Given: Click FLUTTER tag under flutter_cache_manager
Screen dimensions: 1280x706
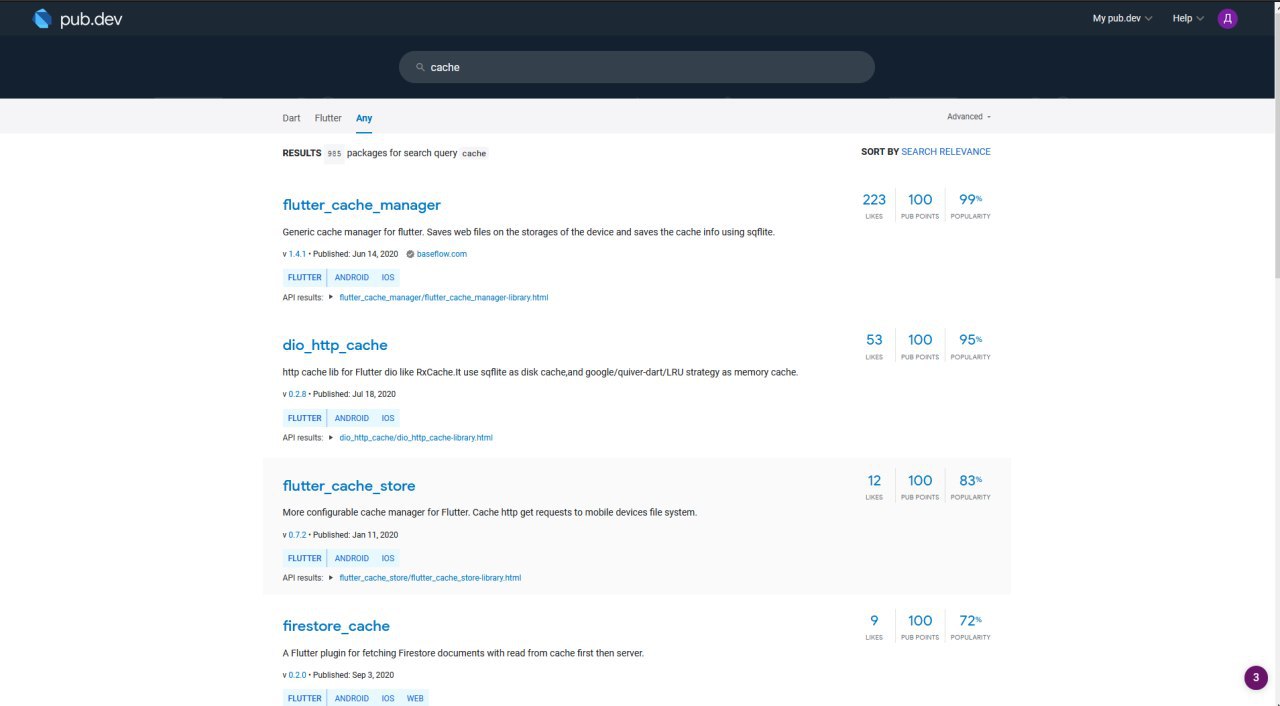Looking at the screenshot, I should [305, 277].
